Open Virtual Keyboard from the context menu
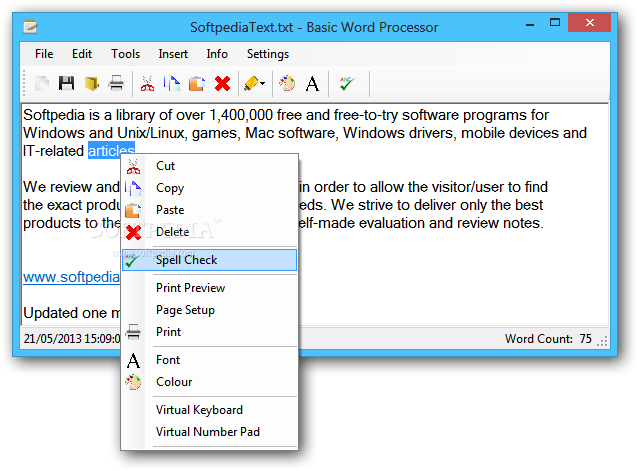This screenshot has width=638, height=471. click(x=210, y=410)
